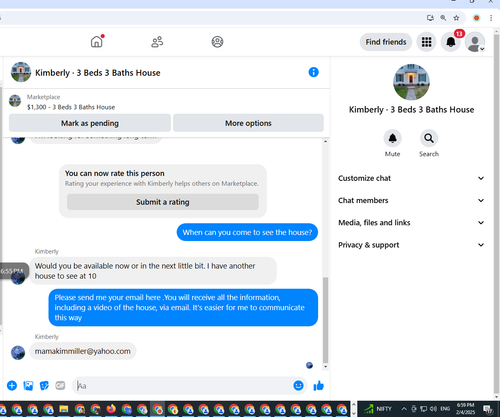Click Mark as pending button
Image resolution: width=500 pixels, height=417 pixels.
[90, 123]
